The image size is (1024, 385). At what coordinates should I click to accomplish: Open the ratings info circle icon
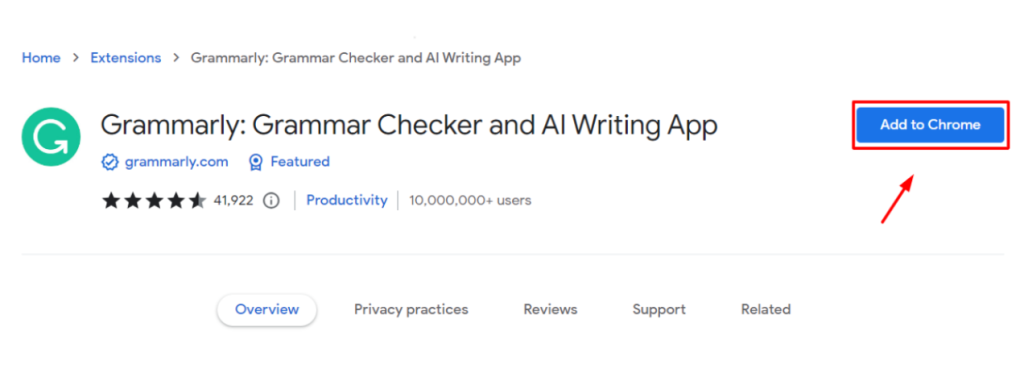point(271,200)
